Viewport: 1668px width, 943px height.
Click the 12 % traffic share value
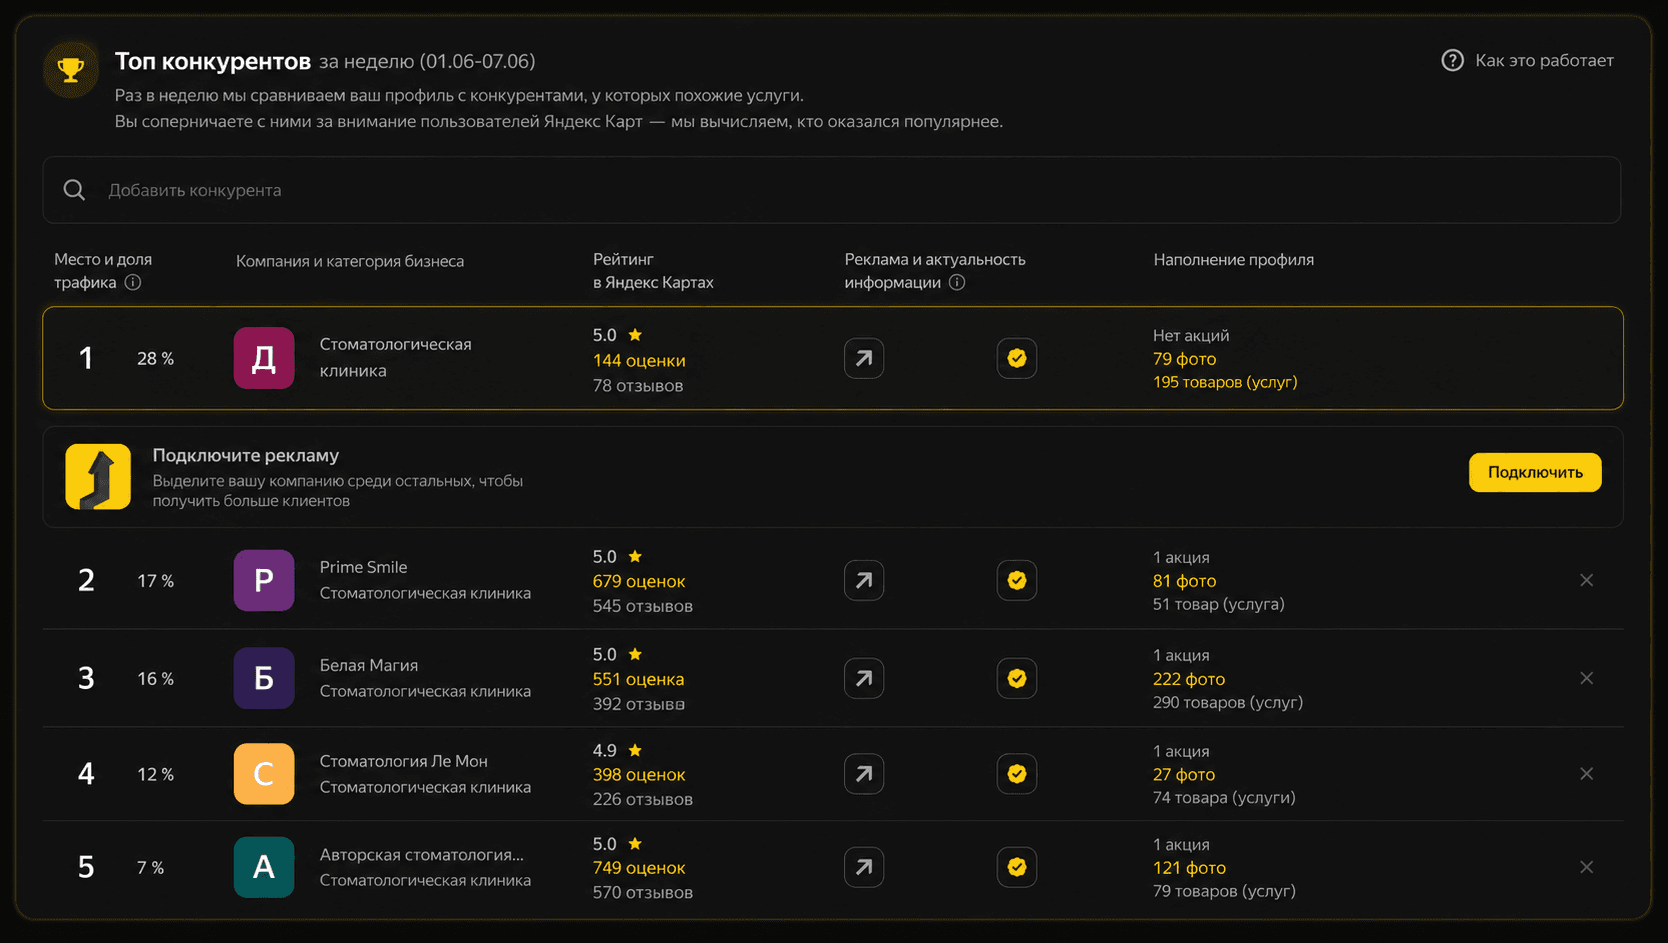(155, 775)
